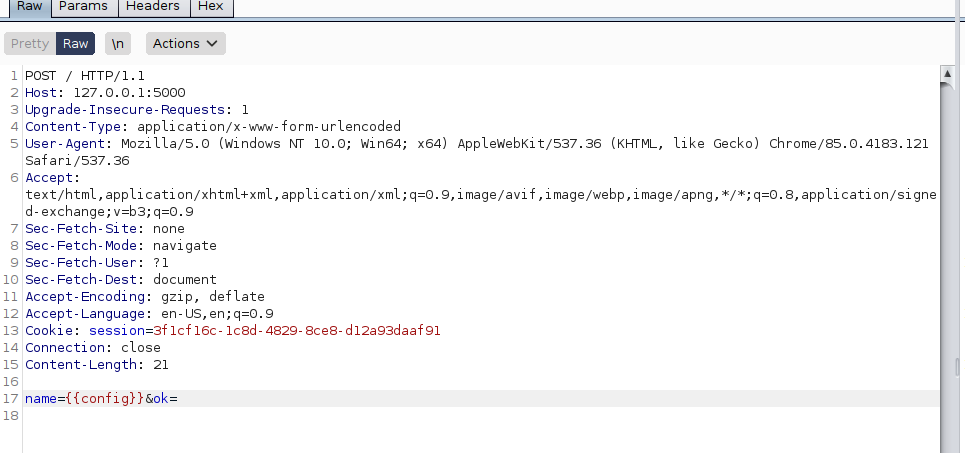The width and height of the screenshot is (965, 453).
Task: Click the d-exchange;v=b3;q=0.9 text
Action: pos(110,212)
